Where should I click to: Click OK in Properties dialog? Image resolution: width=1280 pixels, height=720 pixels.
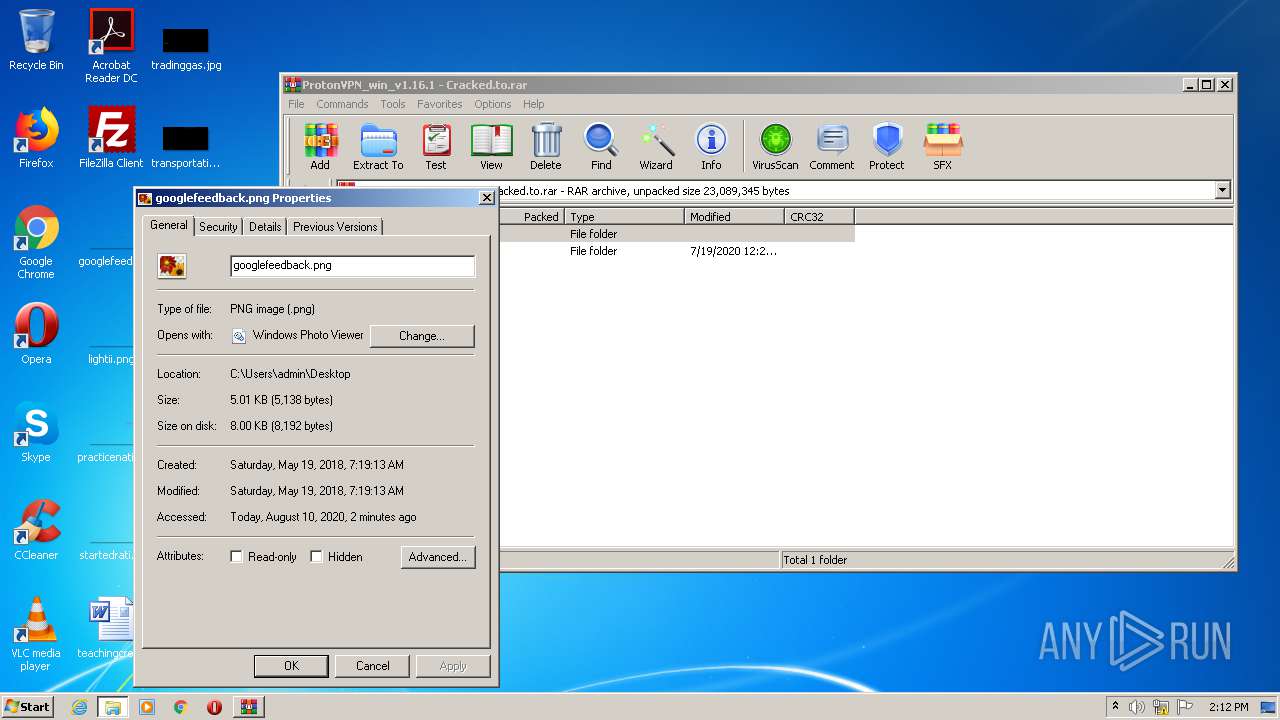(x=291, y=666)
